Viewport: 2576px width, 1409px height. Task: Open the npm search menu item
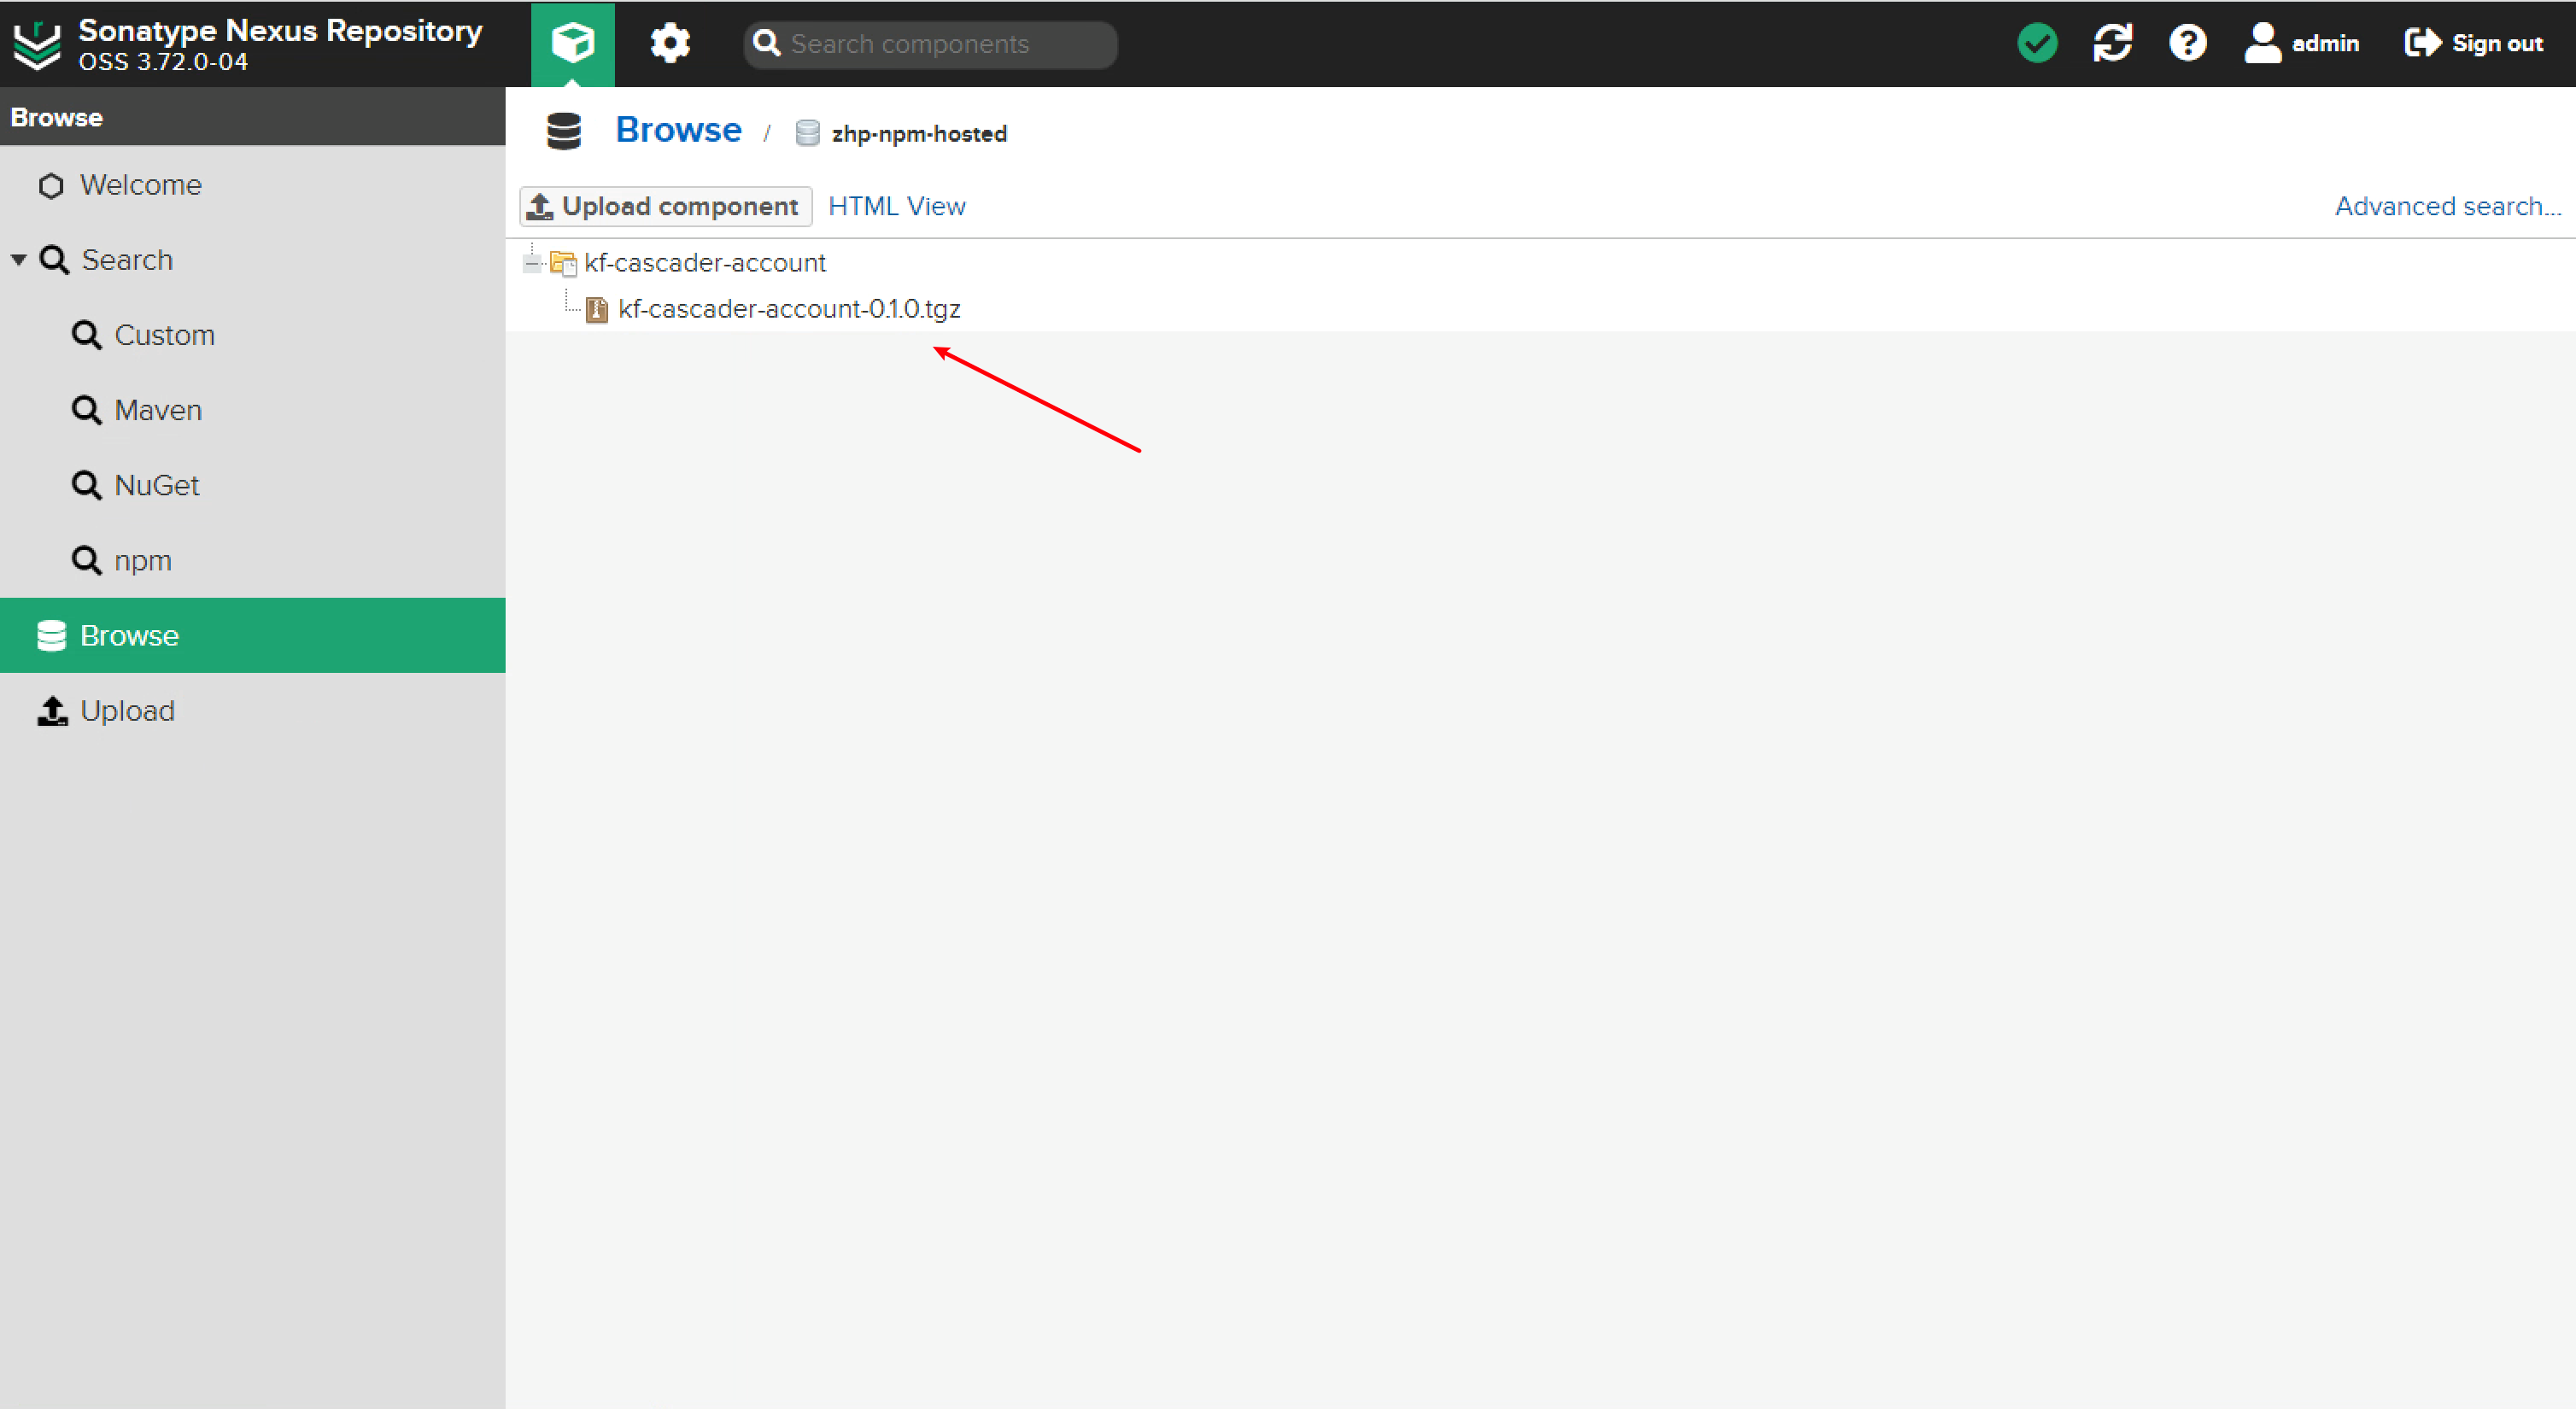click(142, 560)
